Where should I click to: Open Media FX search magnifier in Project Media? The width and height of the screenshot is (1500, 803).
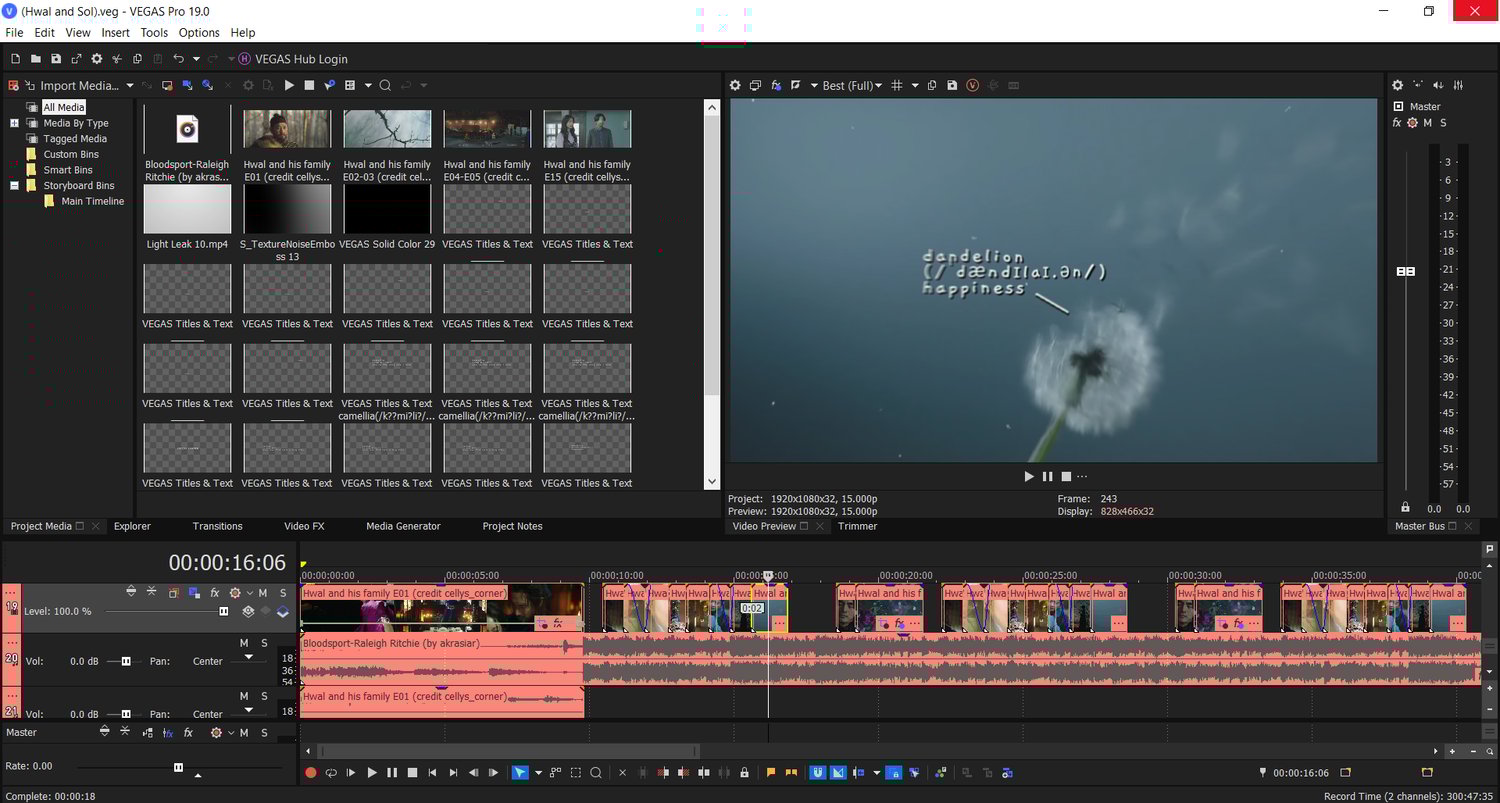coord(385,86)
